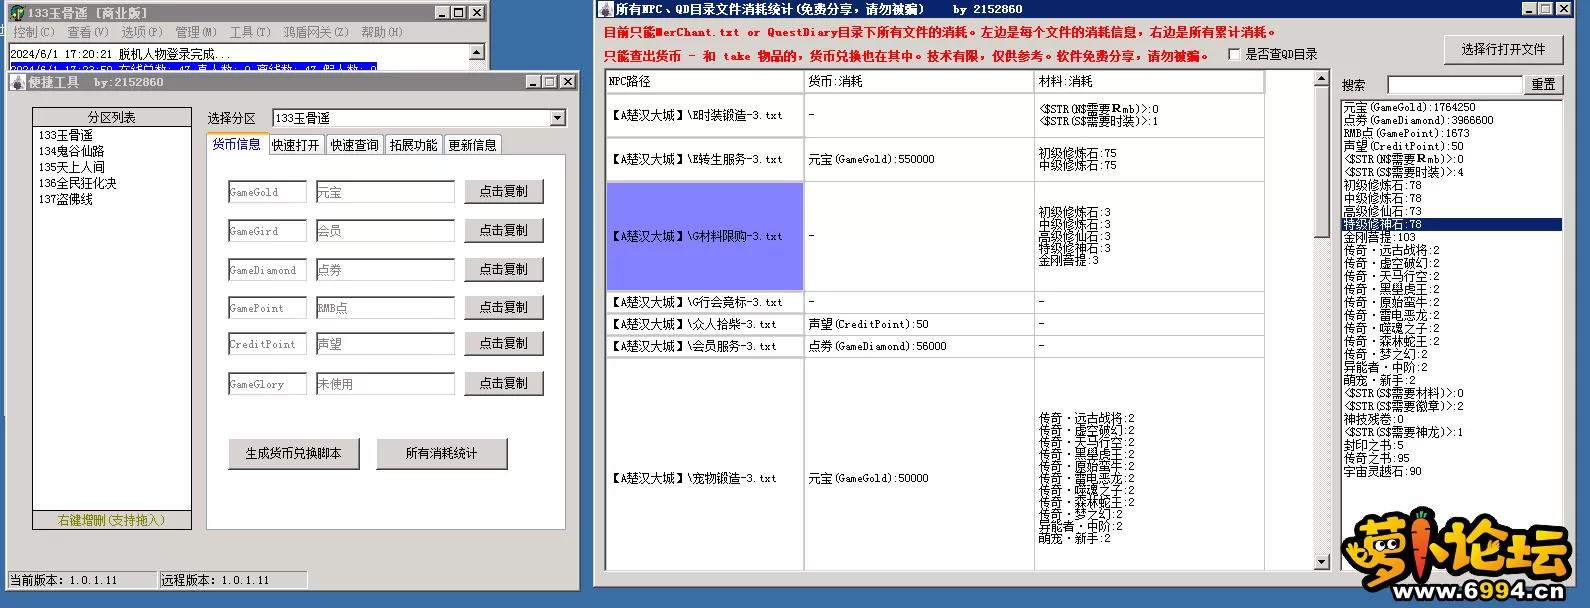Click 点击复制 for GameGlory 未使用
This screenshot has height=608, width=1590.
coord(504,383)
